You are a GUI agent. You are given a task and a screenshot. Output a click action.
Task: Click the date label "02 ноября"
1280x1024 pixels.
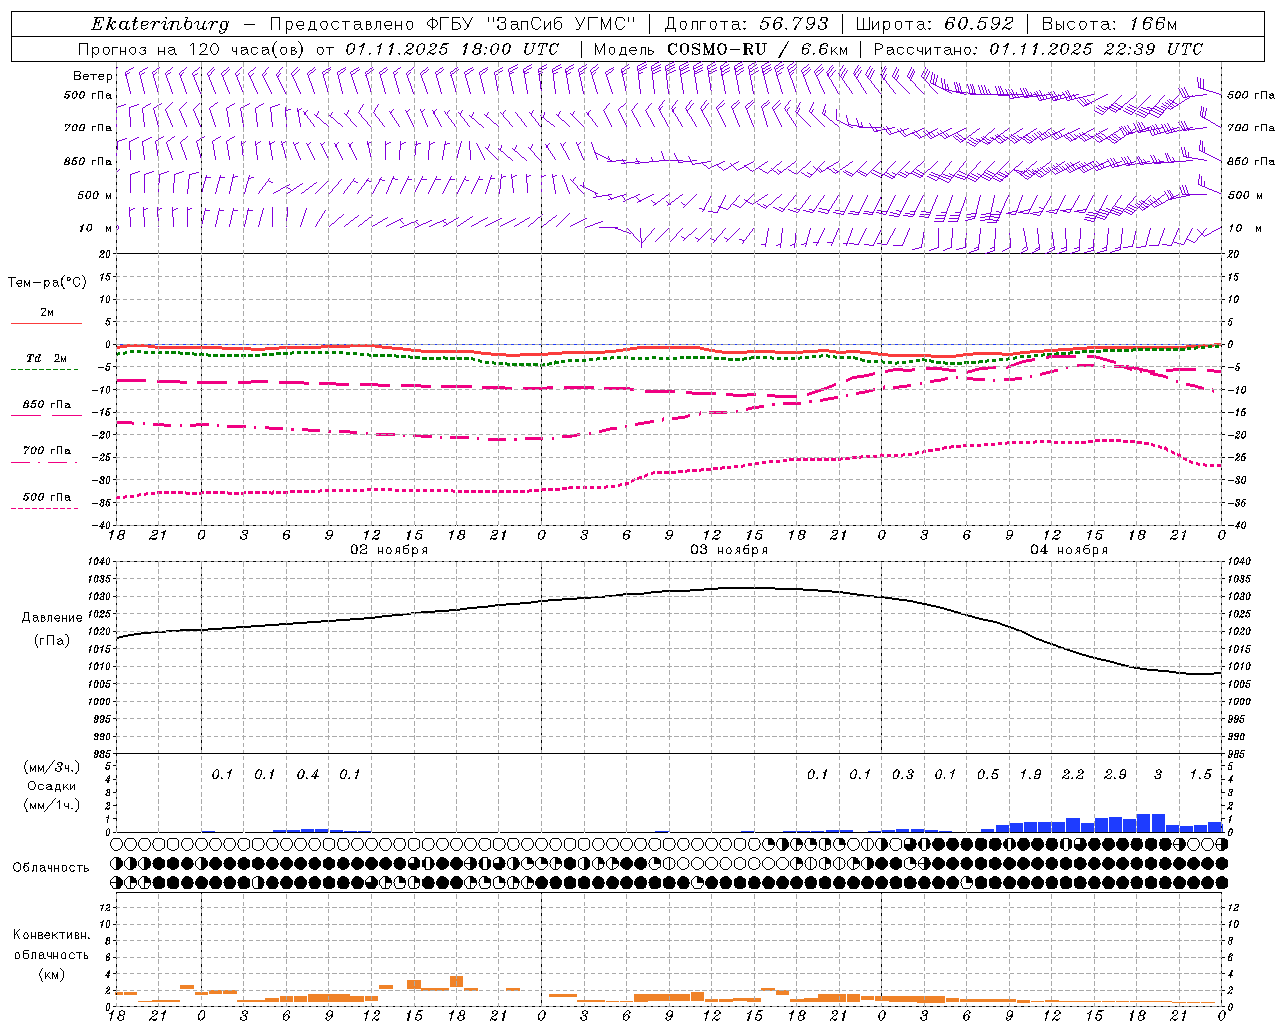pos(389,550)
